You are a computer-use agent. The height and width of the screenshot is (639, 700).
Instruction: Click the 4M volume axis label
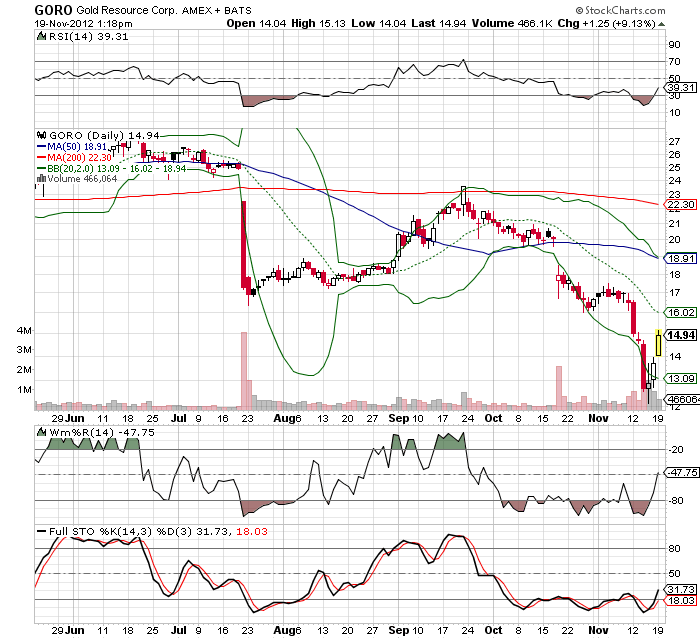click(x=24, y=330)
